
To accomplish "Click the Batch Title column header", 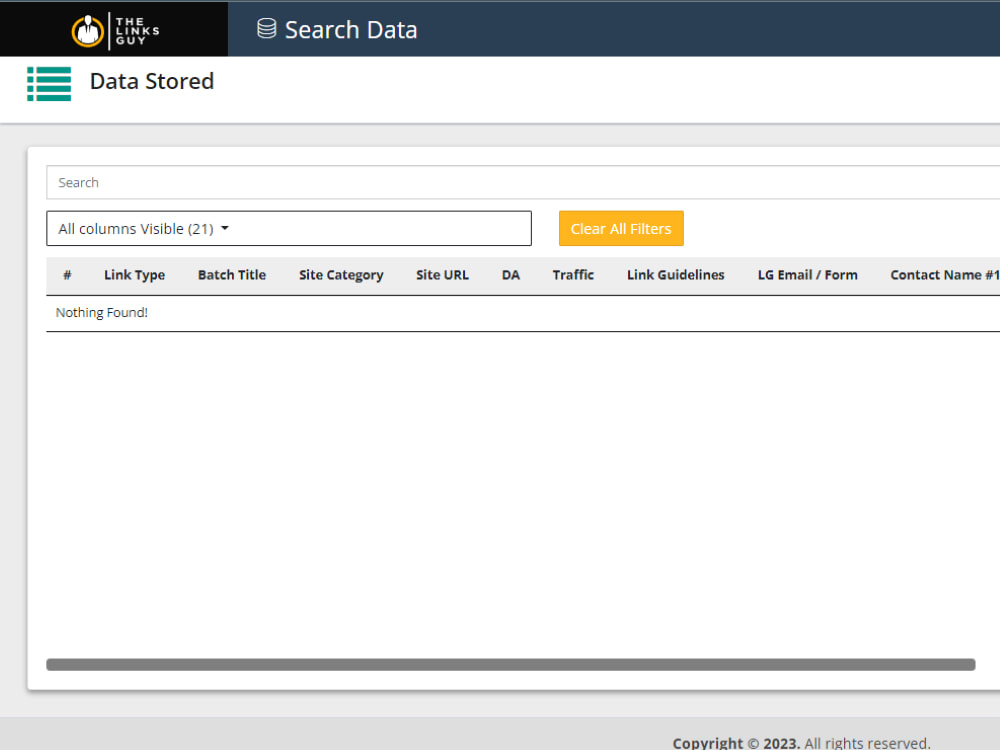I will (x=231, y=275).
